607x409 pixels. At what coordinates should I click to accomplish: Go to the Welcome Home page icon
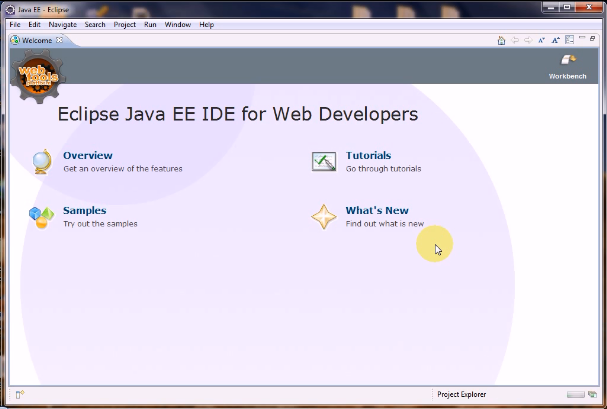click(x=501, y=40)
